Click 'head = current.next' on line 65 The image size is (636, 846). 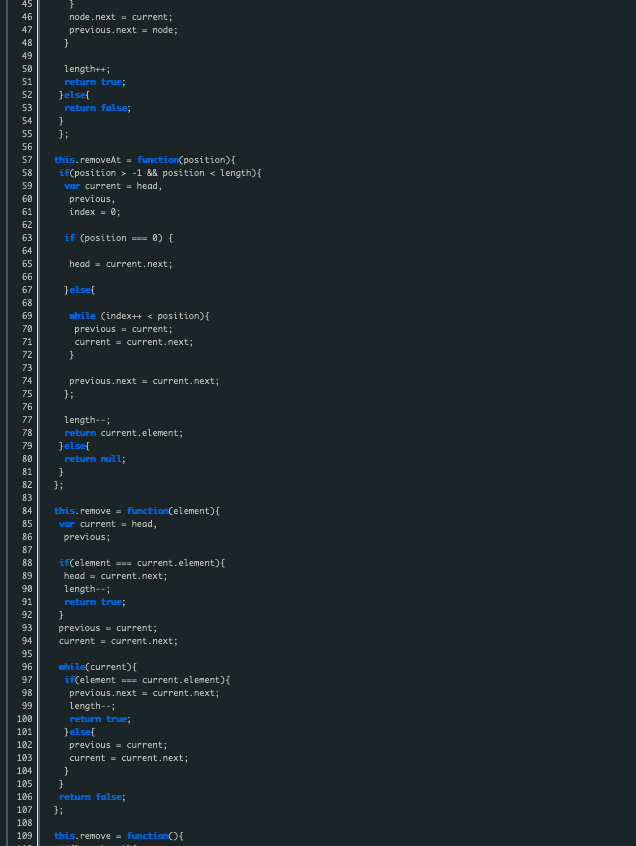120,264
